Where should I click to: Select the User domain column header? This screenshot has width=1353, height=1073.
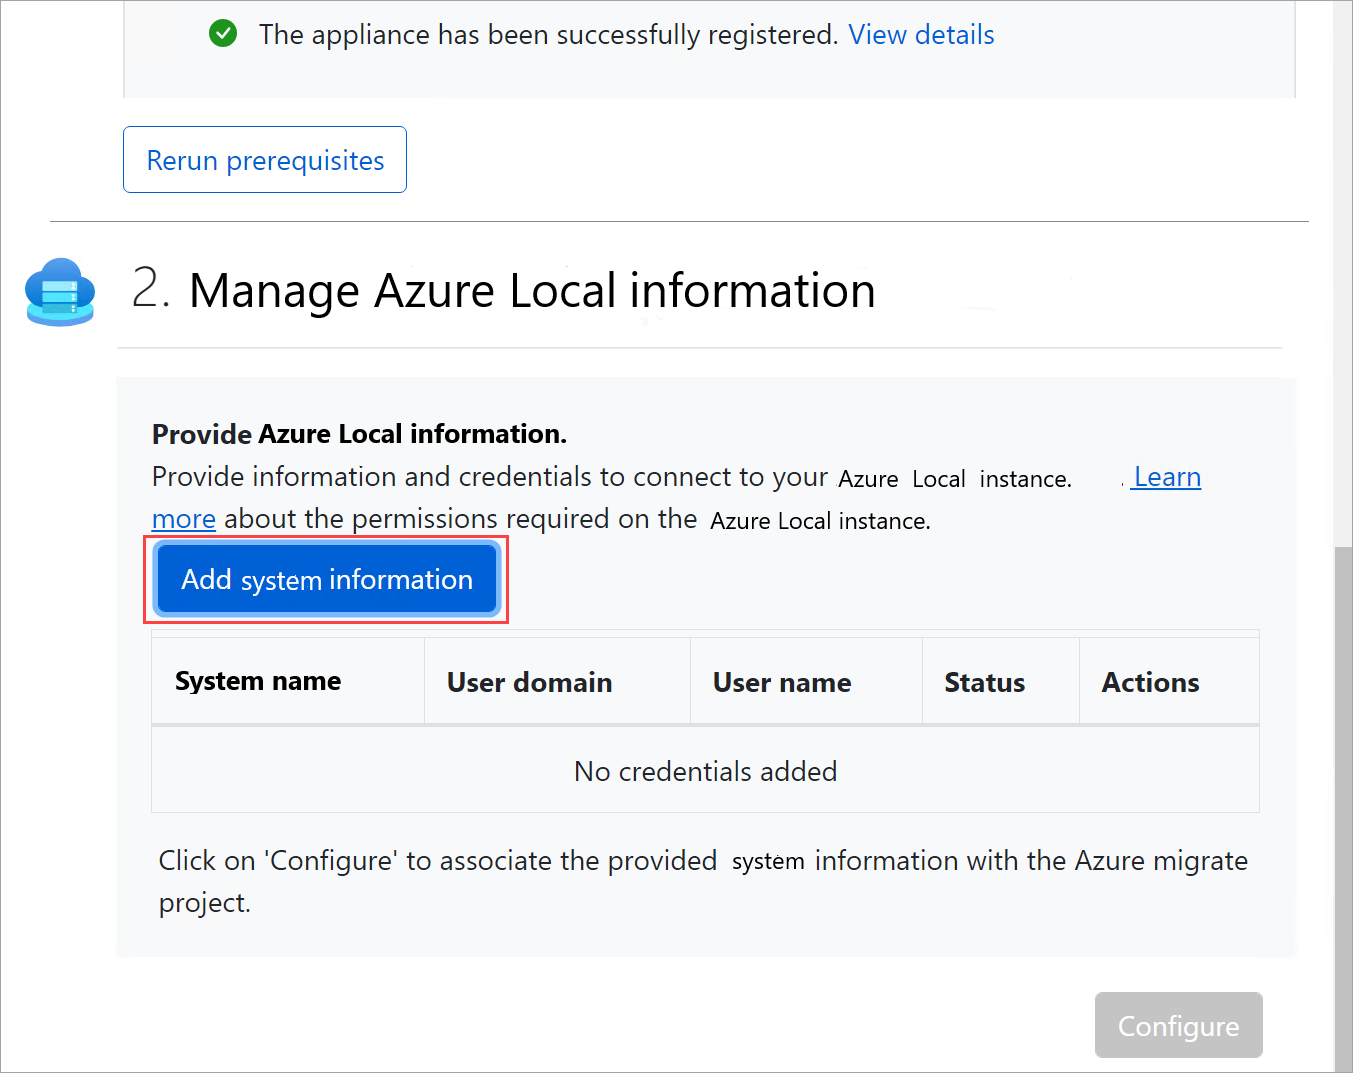tap(529, 681)
